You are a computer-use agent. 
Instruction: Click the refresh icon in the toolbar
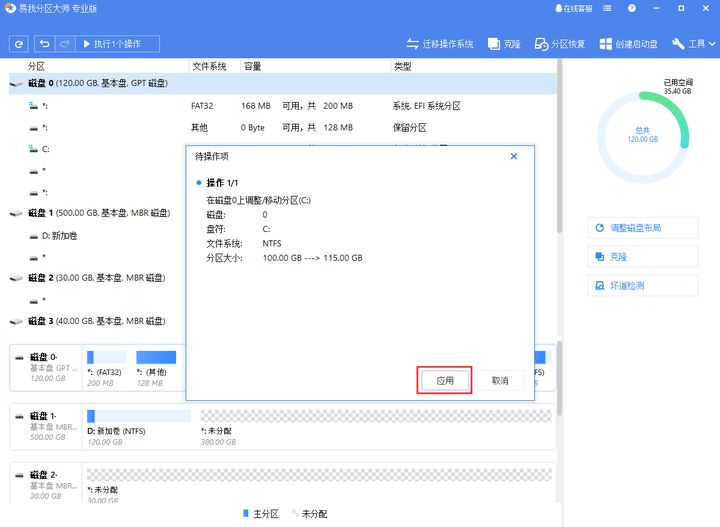click(x=19, y=44)
